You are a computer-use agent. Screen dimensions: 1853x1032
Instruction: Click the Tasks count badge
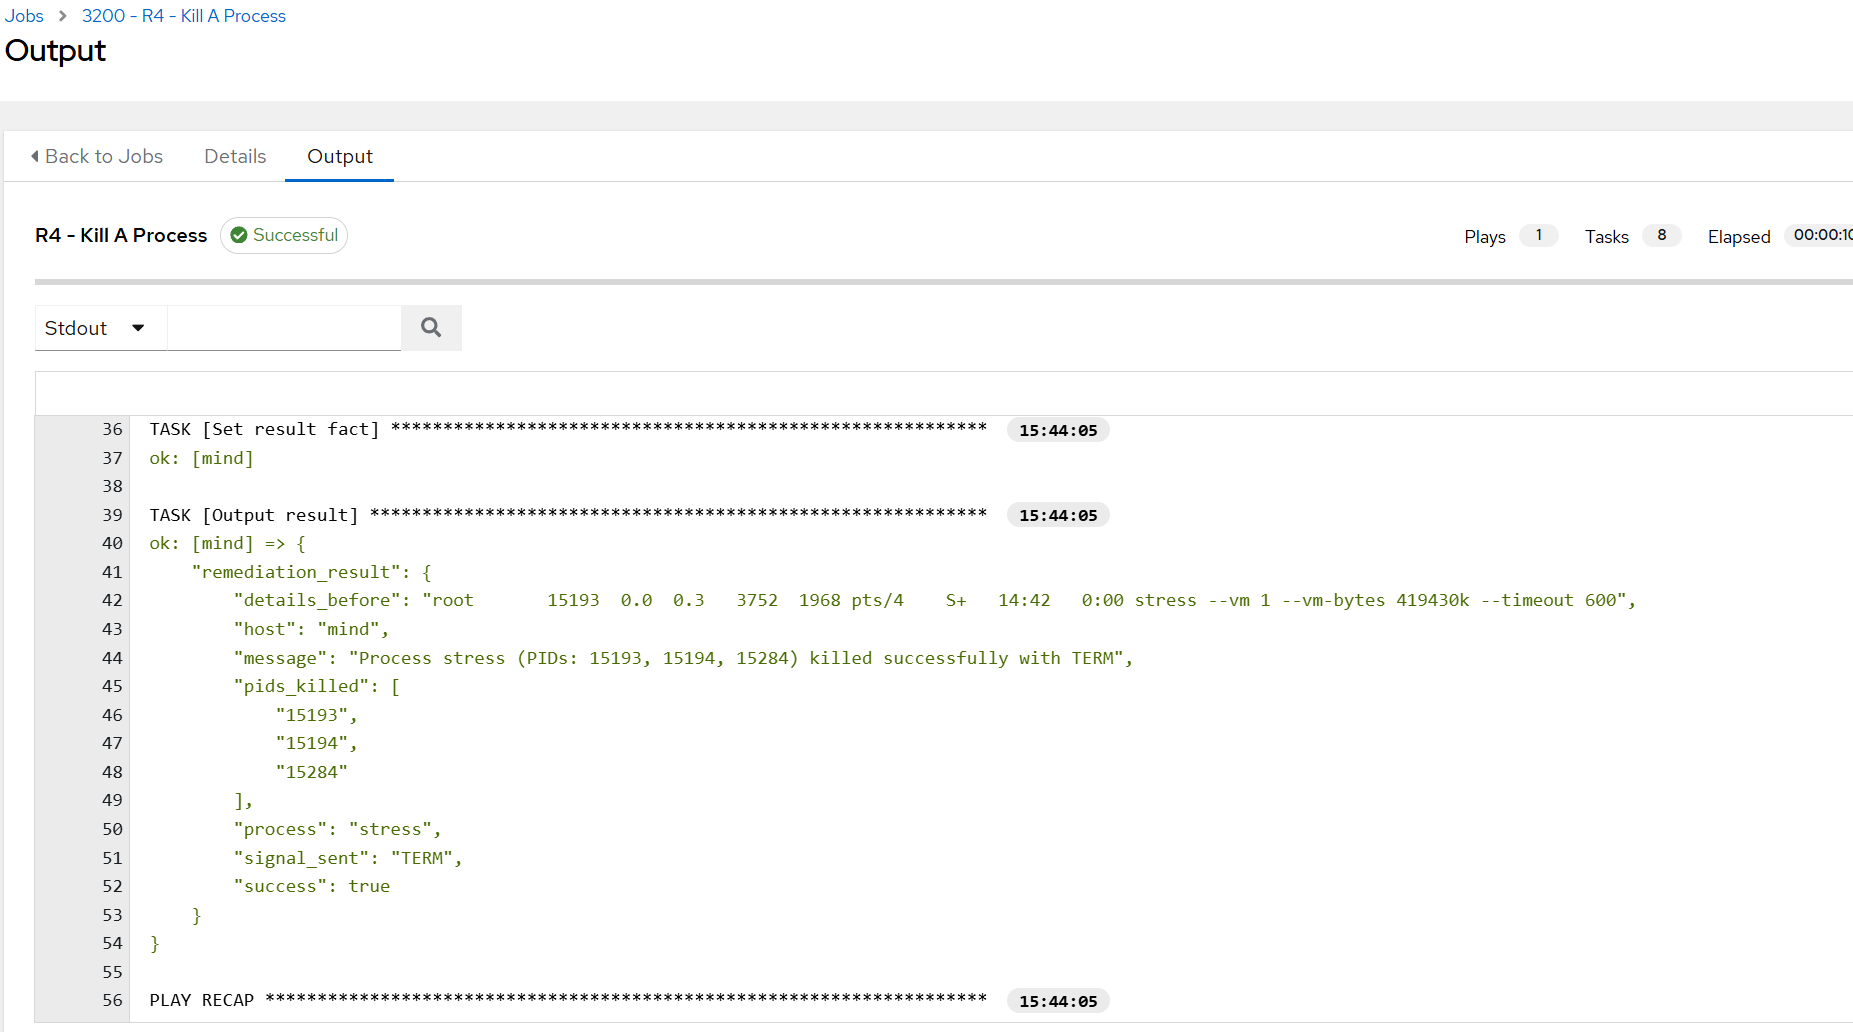1662,235
